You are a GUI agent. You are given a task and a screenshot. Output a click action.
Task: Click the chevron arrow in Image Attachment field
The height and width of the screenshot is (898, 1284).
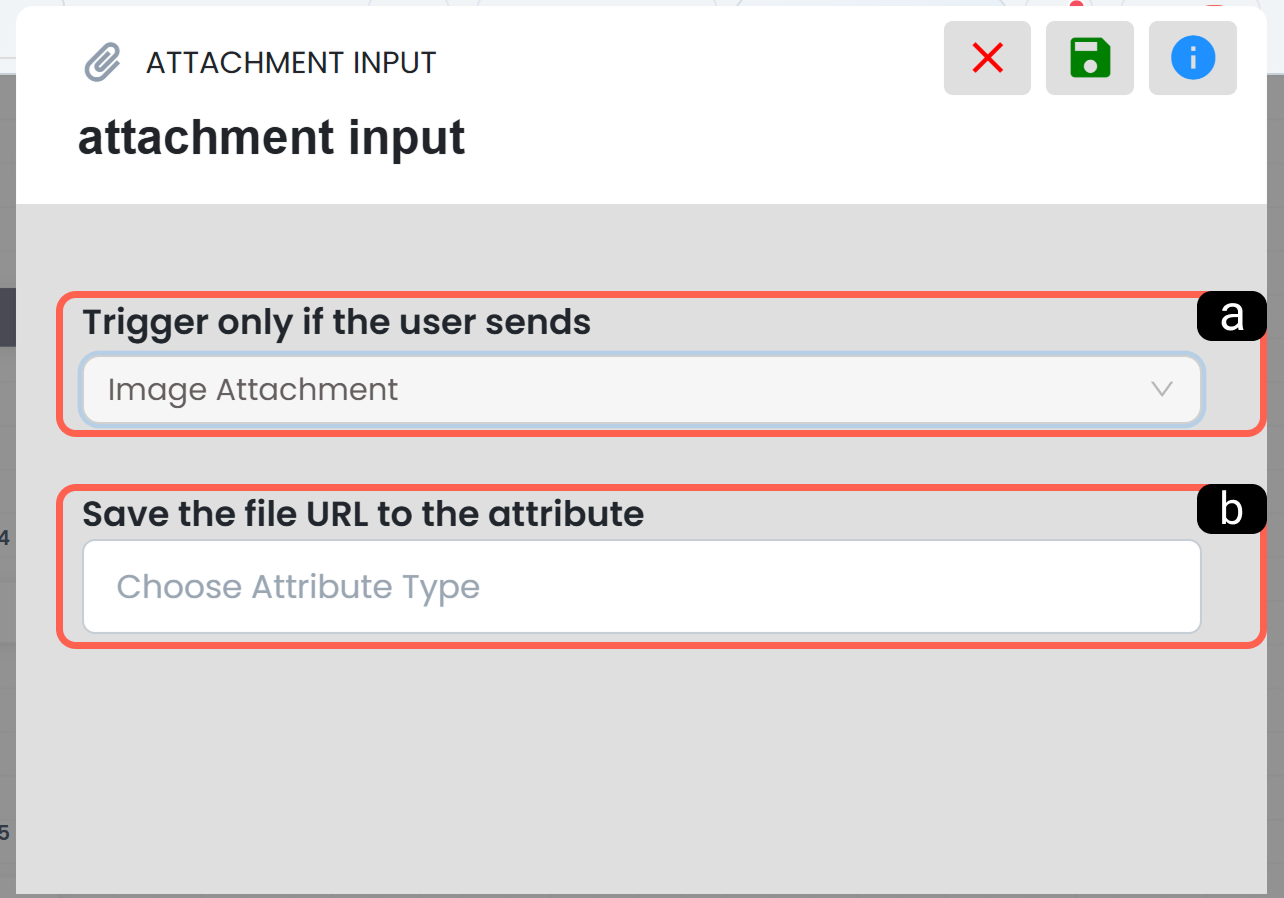1161,389
